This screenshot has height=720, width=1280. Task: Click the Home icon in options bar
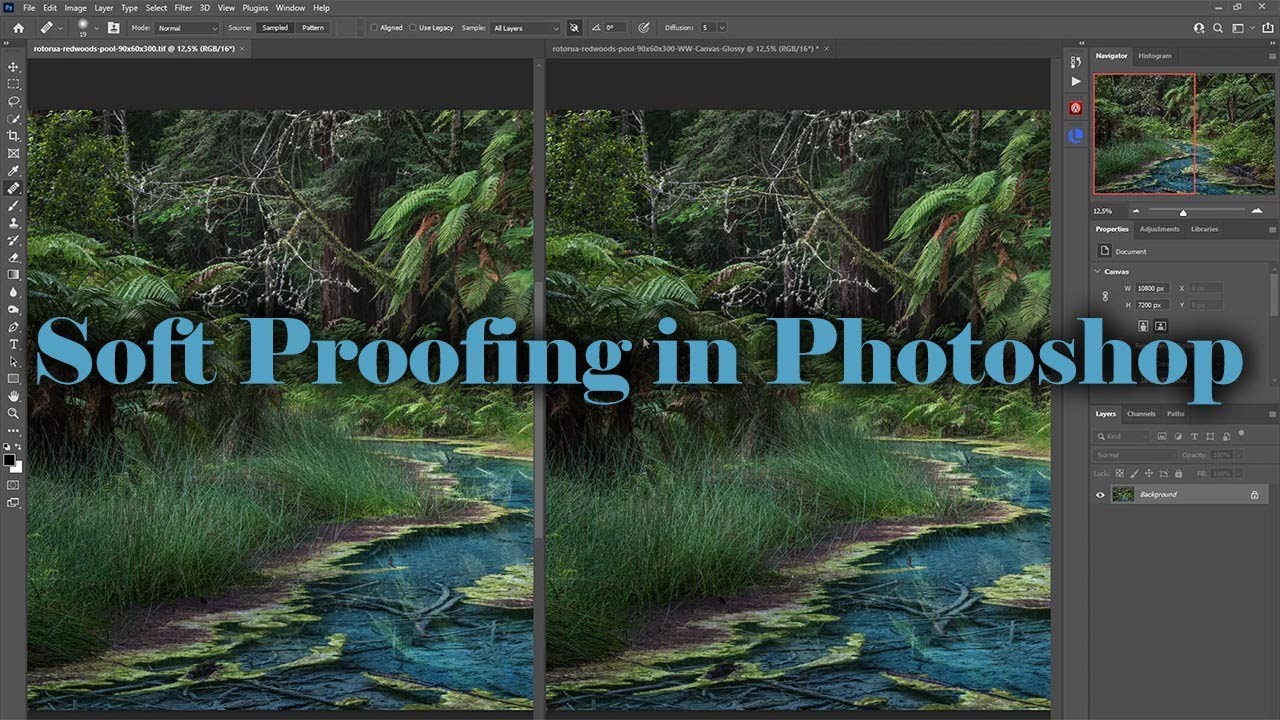click(x=18, y=28)
